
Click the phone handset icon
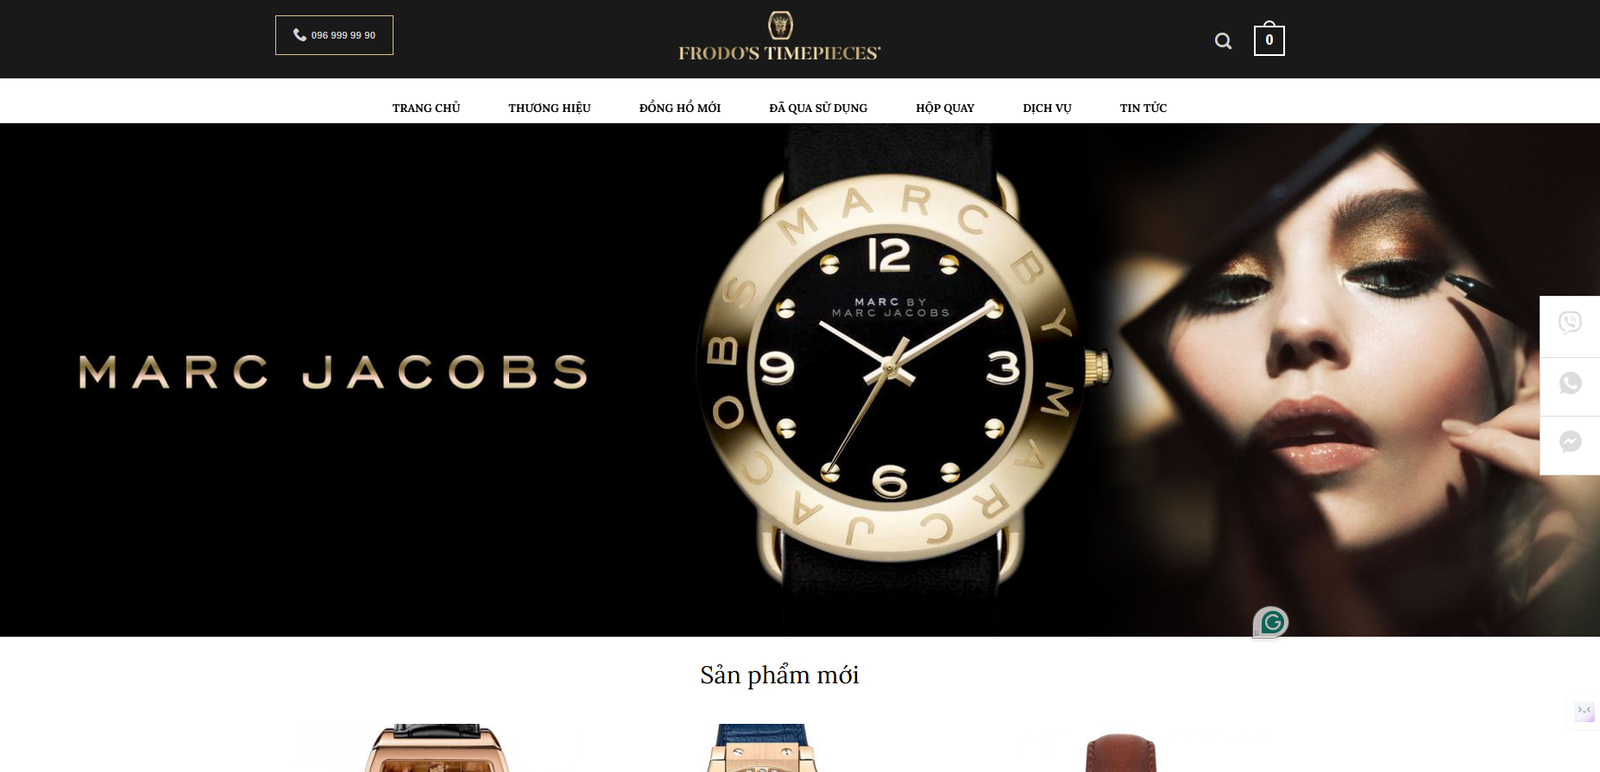point(299,35)
